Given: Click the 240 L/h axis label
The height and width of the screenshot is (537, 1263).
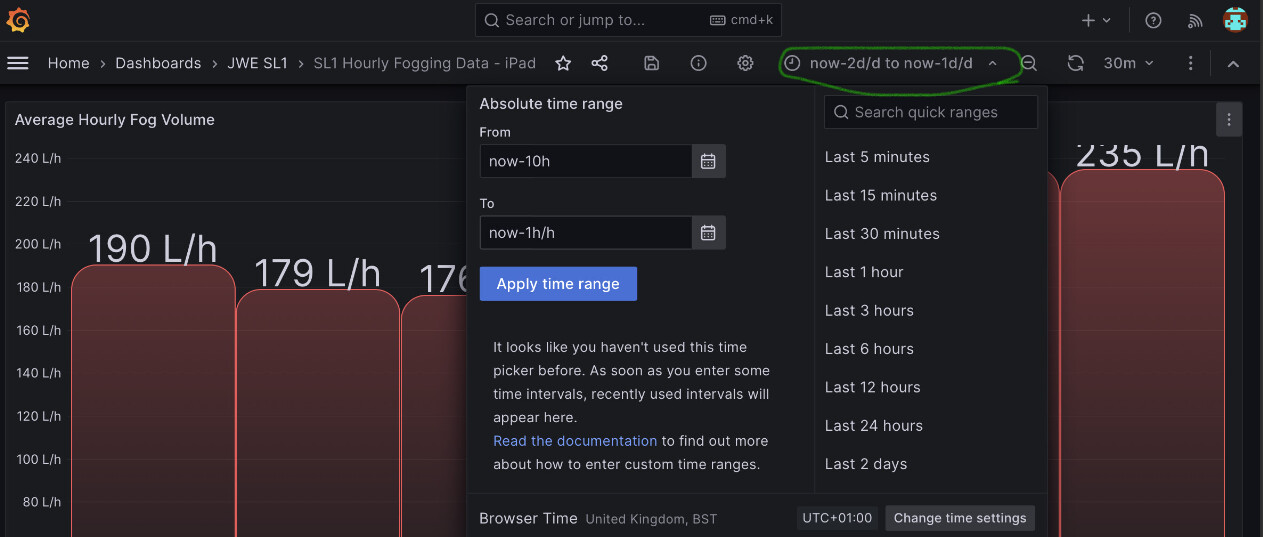Looking at the screenshot, I should click(40, 158).
